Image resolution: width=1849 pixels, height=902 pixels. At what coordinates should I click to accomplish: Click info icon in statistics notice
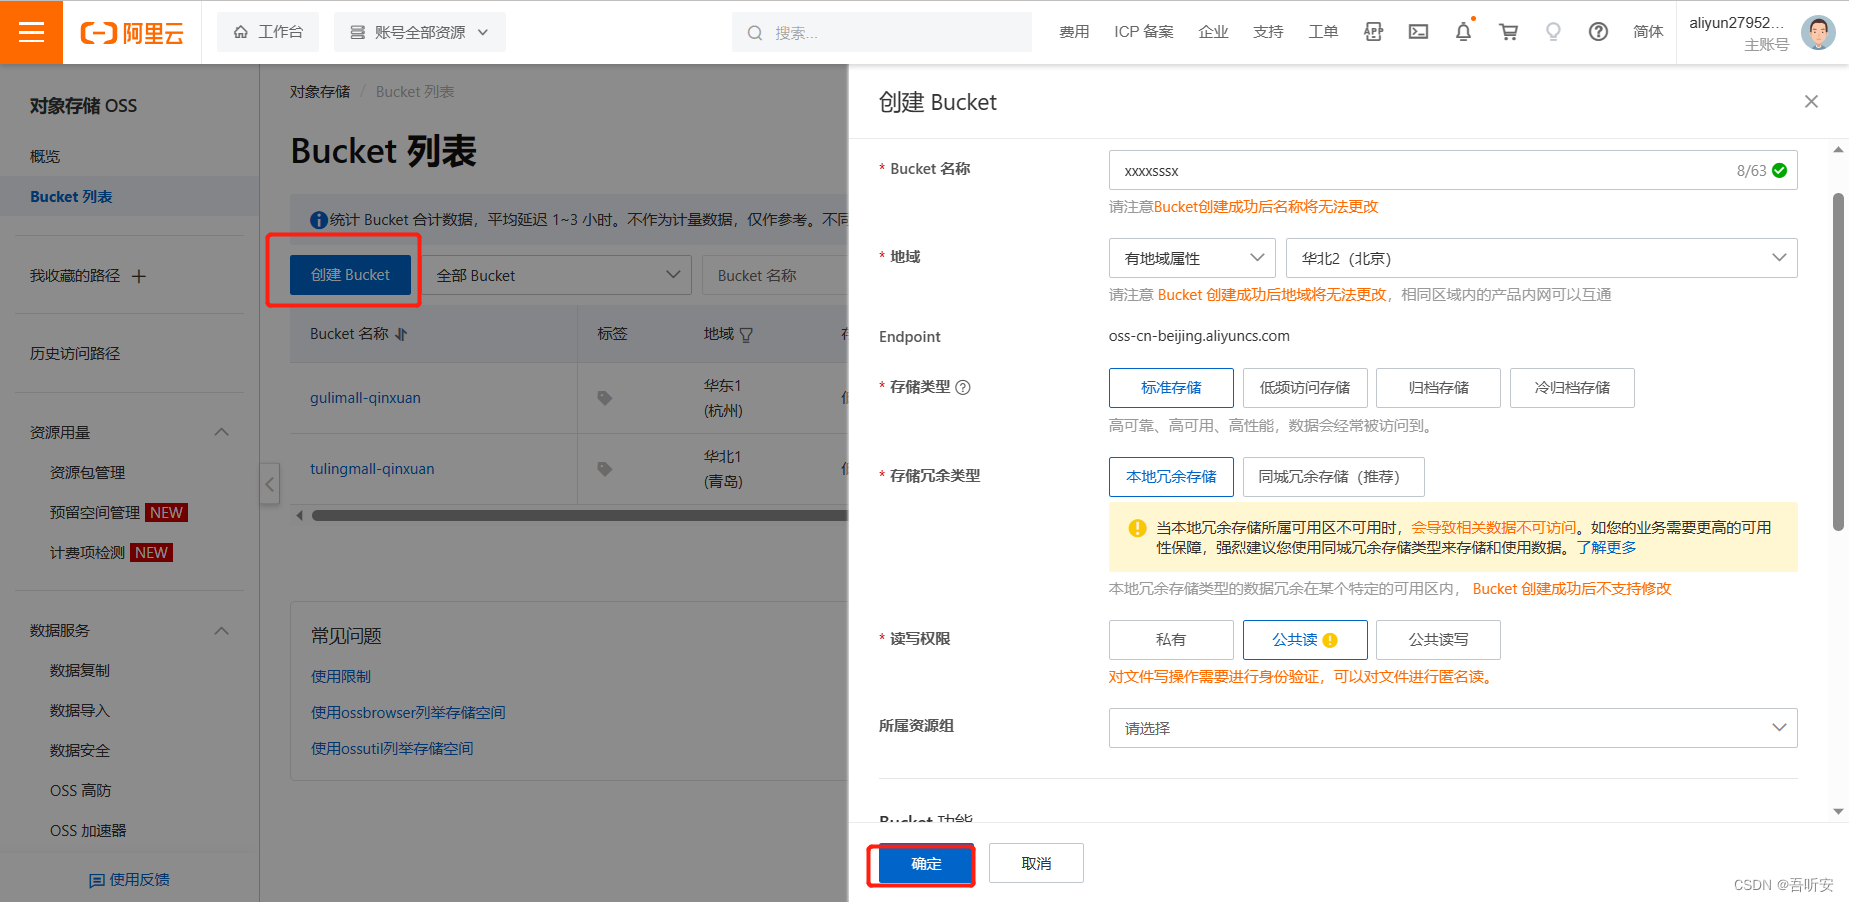point(318,220)
